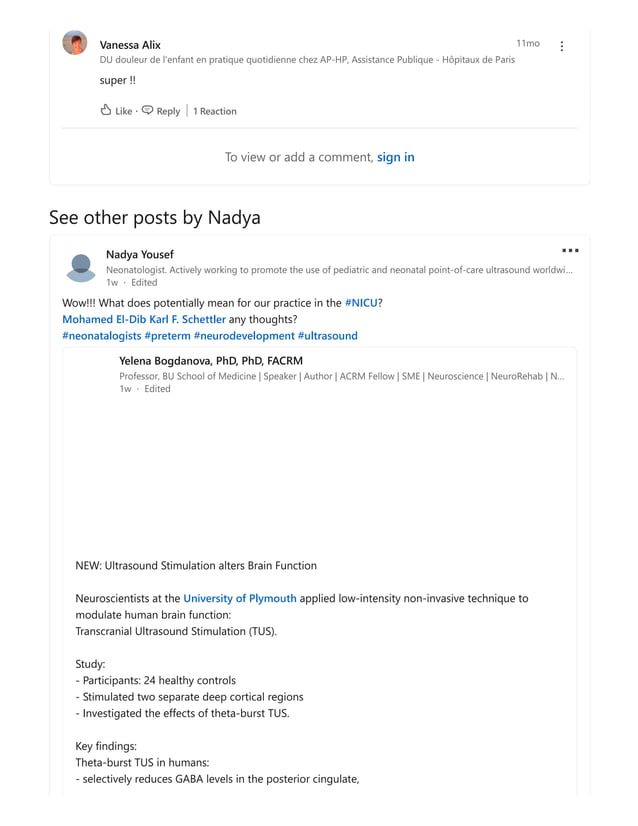Open three-dot menu on Nadya's post
This screenshot has height=826, width=638.
[570, 250]
